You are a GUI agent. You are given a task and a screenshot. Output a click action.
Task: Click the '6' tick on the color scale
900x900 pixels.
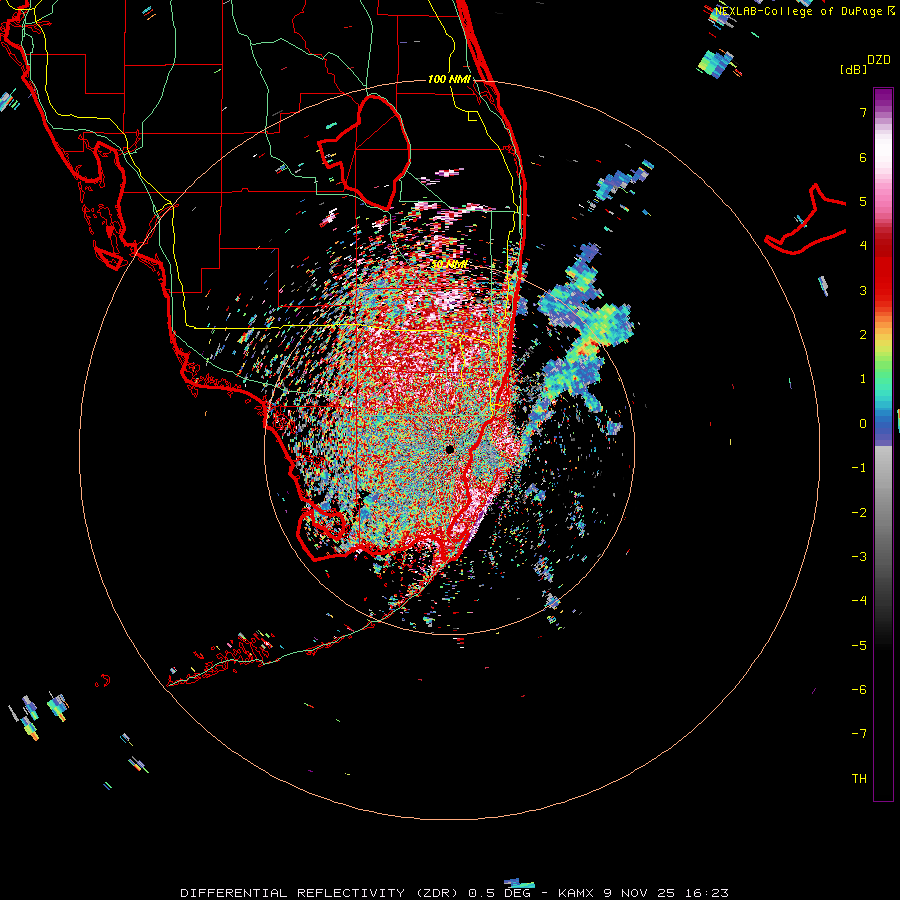tap(863, 157)
